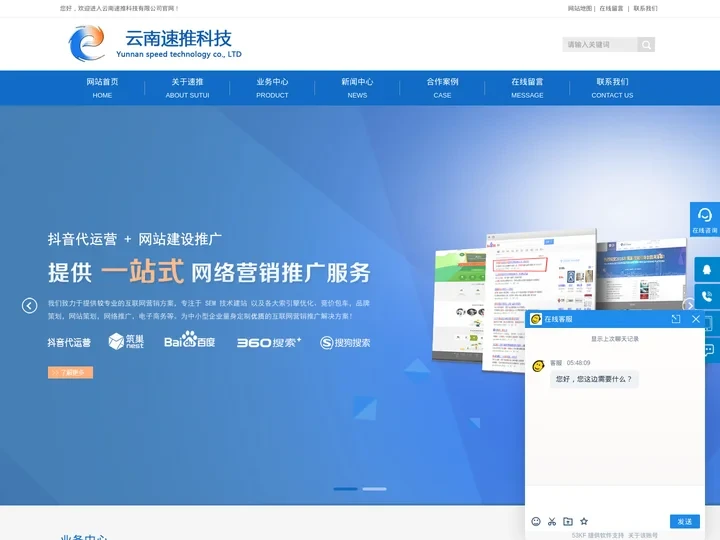The height and width of the screenshot is (540, 720).
Task: Click the bell icon in side toolbar
Action: pos(707,270)
